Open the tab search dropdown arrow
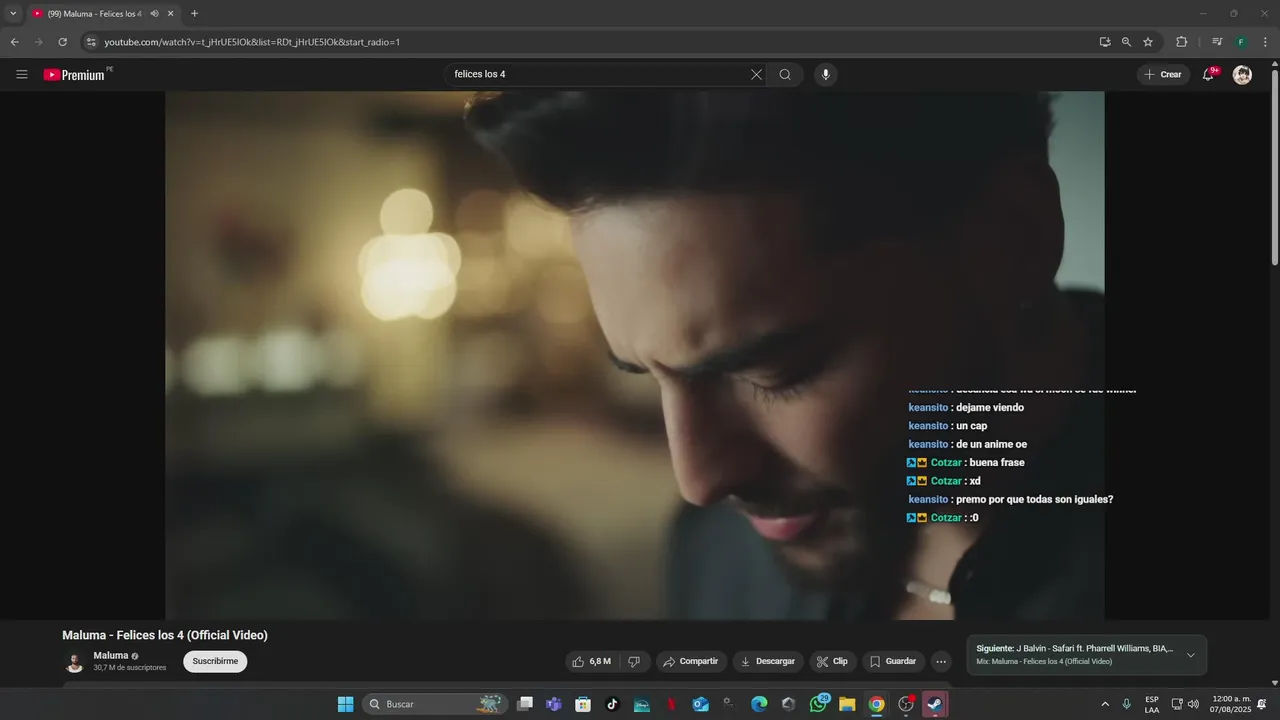This screenshot has height=720, width=1280. [13, 14]
